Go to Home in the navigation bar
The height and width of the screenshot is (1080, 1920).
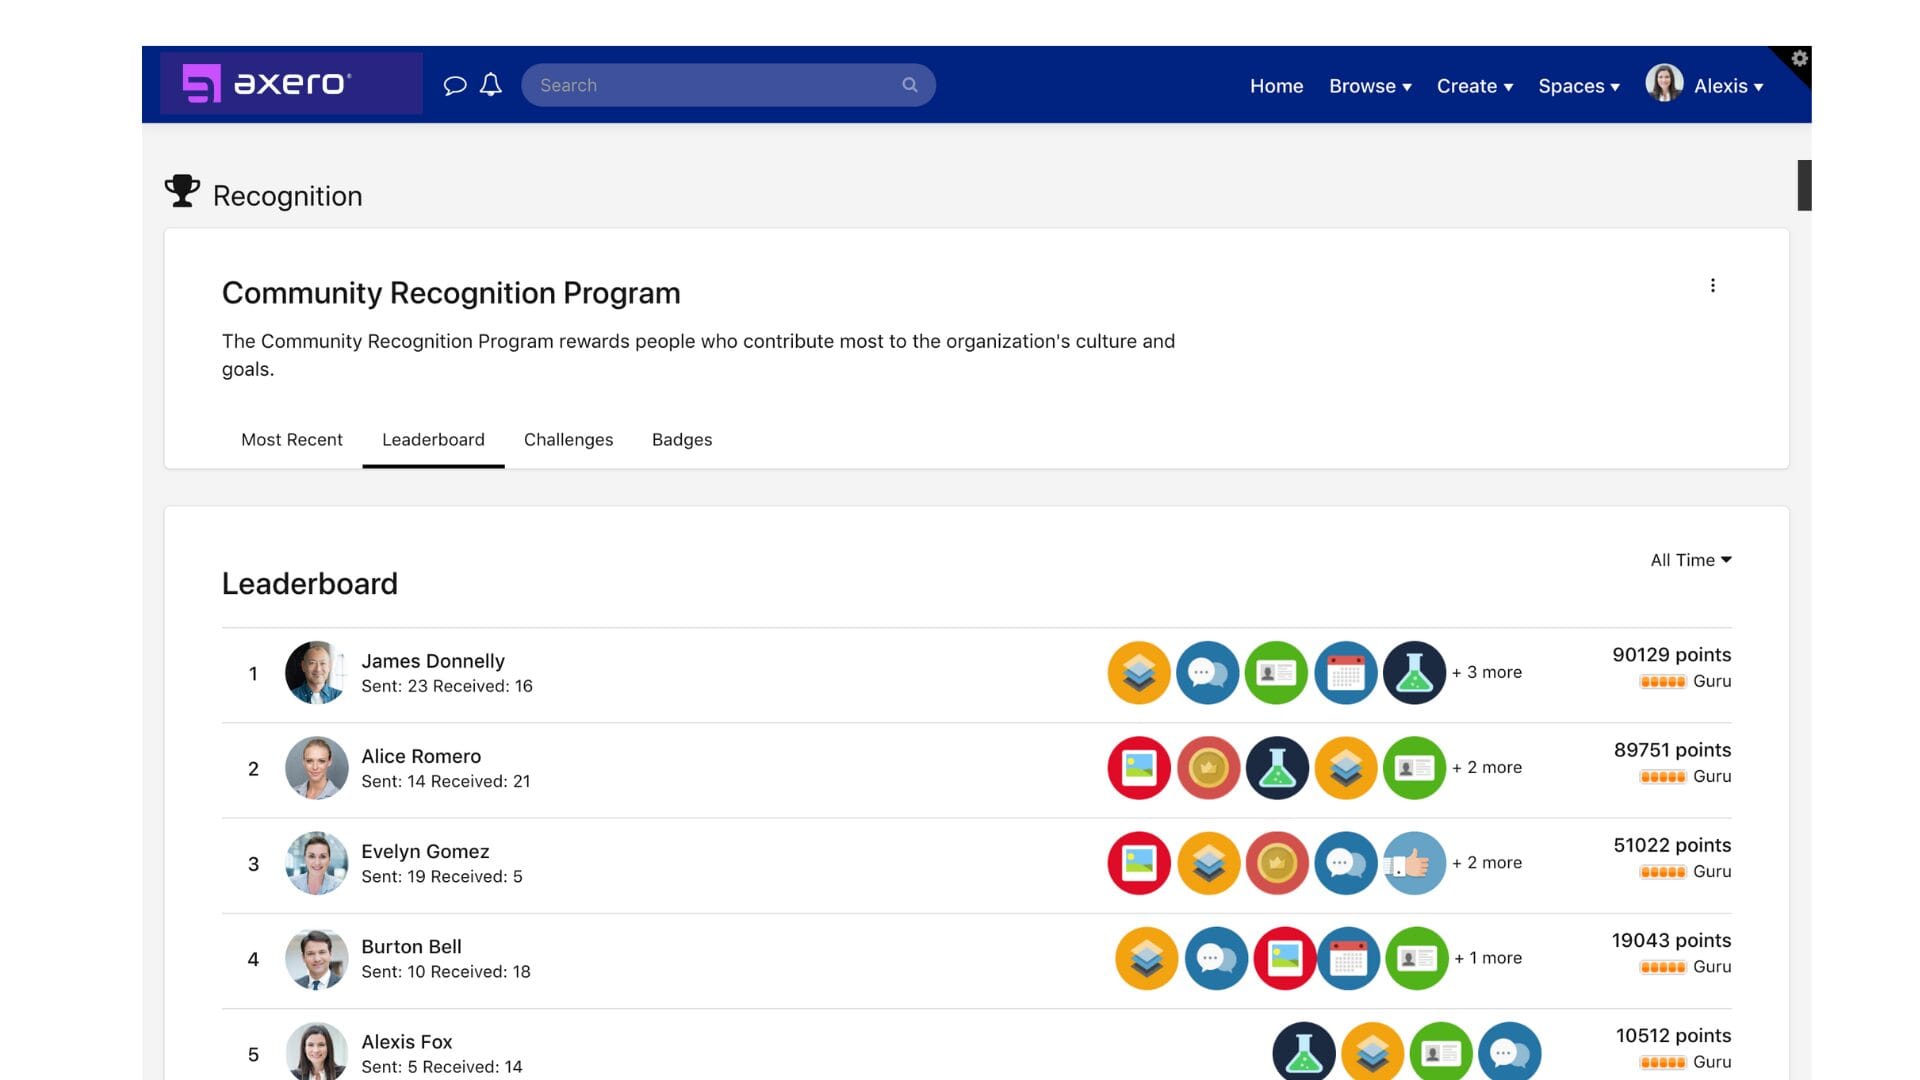click(x=1276, y=86)
